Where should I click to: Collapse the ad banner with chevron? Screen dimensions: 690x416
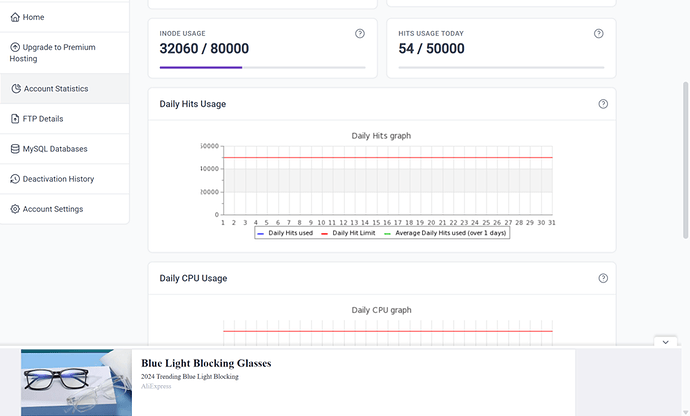coord(667,342)
